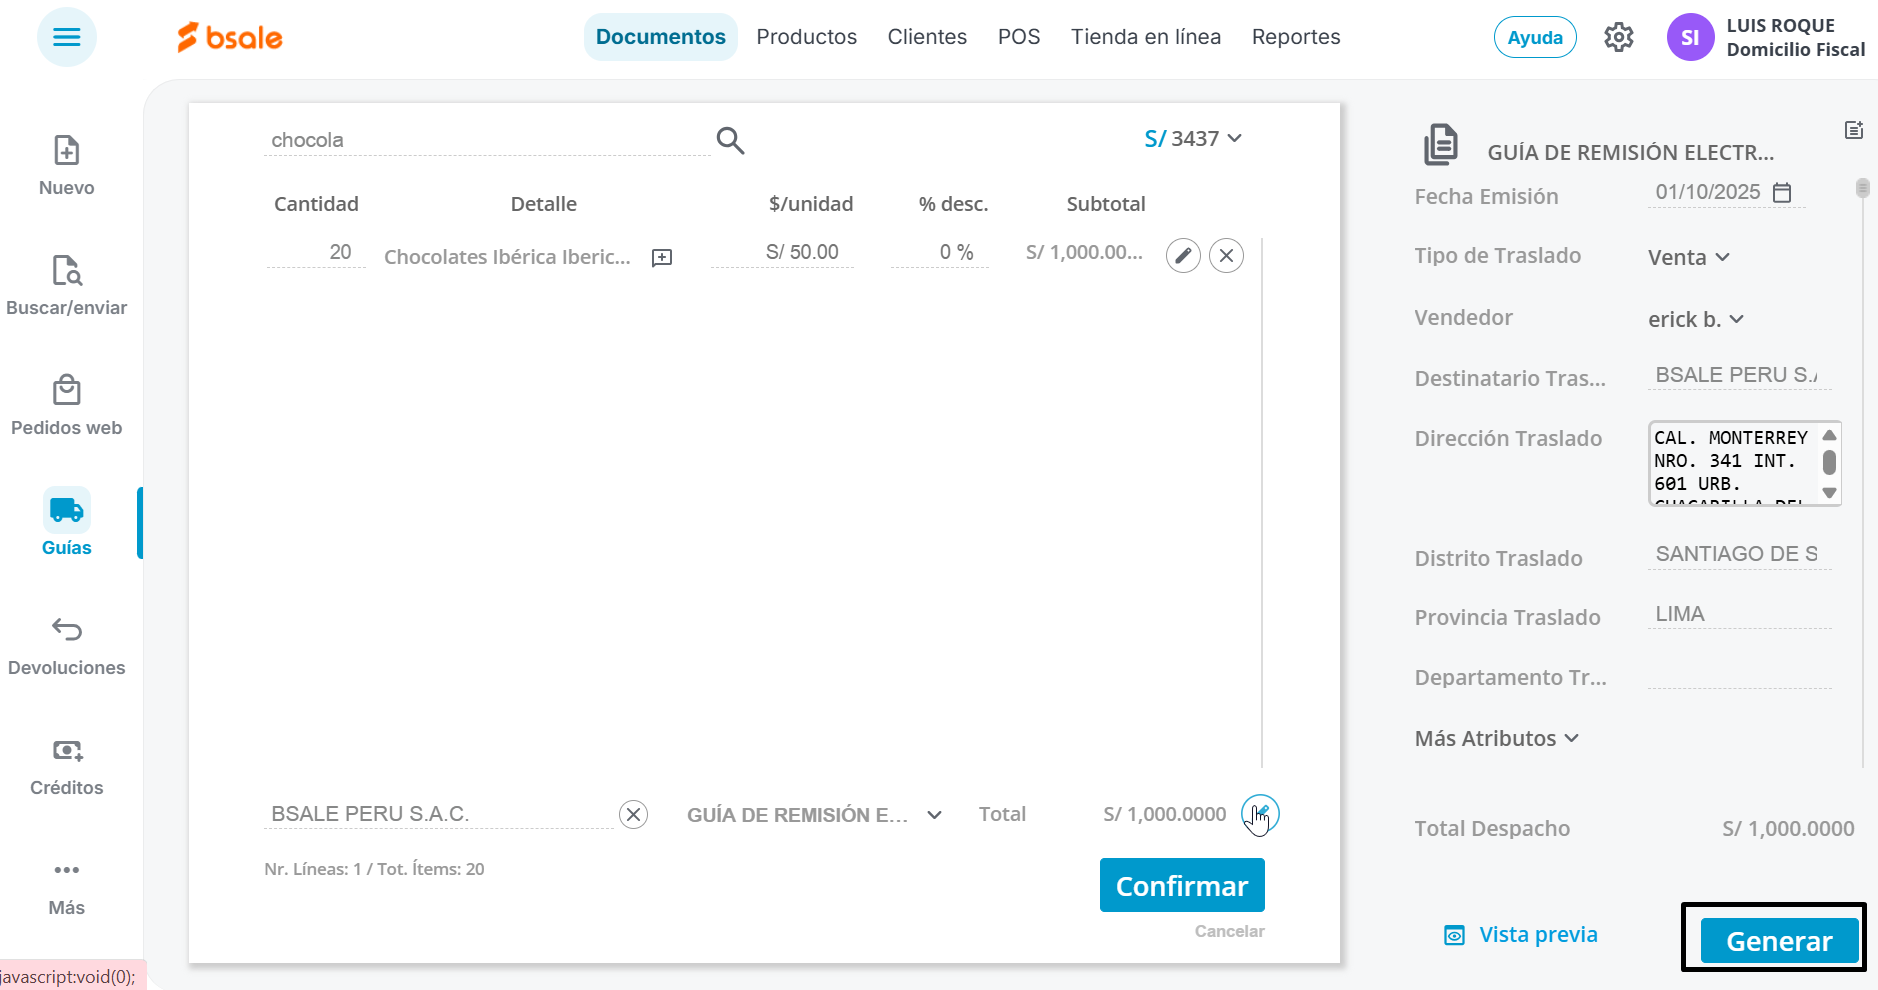Image resolution: width=1878 pixels, height=990 pixels.
Task: Open the Guía de Remisión document type dropdown
Action: click(x=814, y=815)
